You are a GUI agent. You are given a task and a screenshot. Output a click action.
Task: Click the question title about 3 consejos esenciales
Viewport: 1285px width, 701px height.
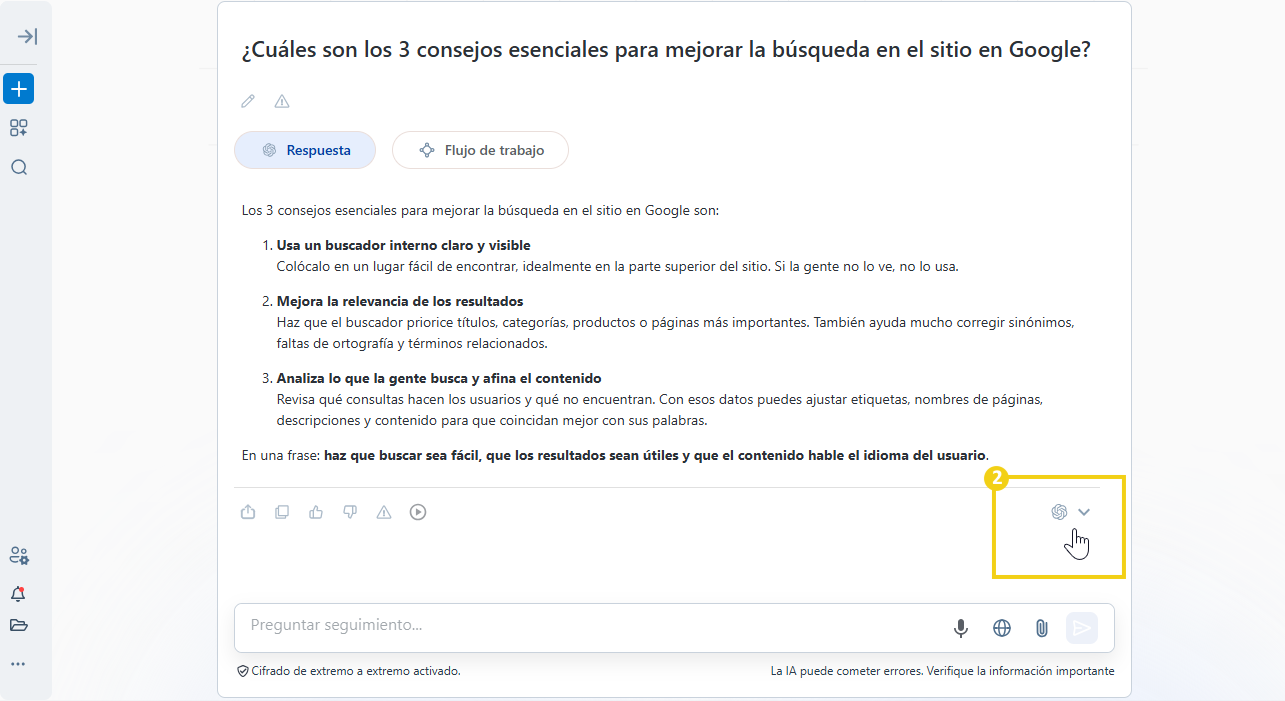[666, 51]
